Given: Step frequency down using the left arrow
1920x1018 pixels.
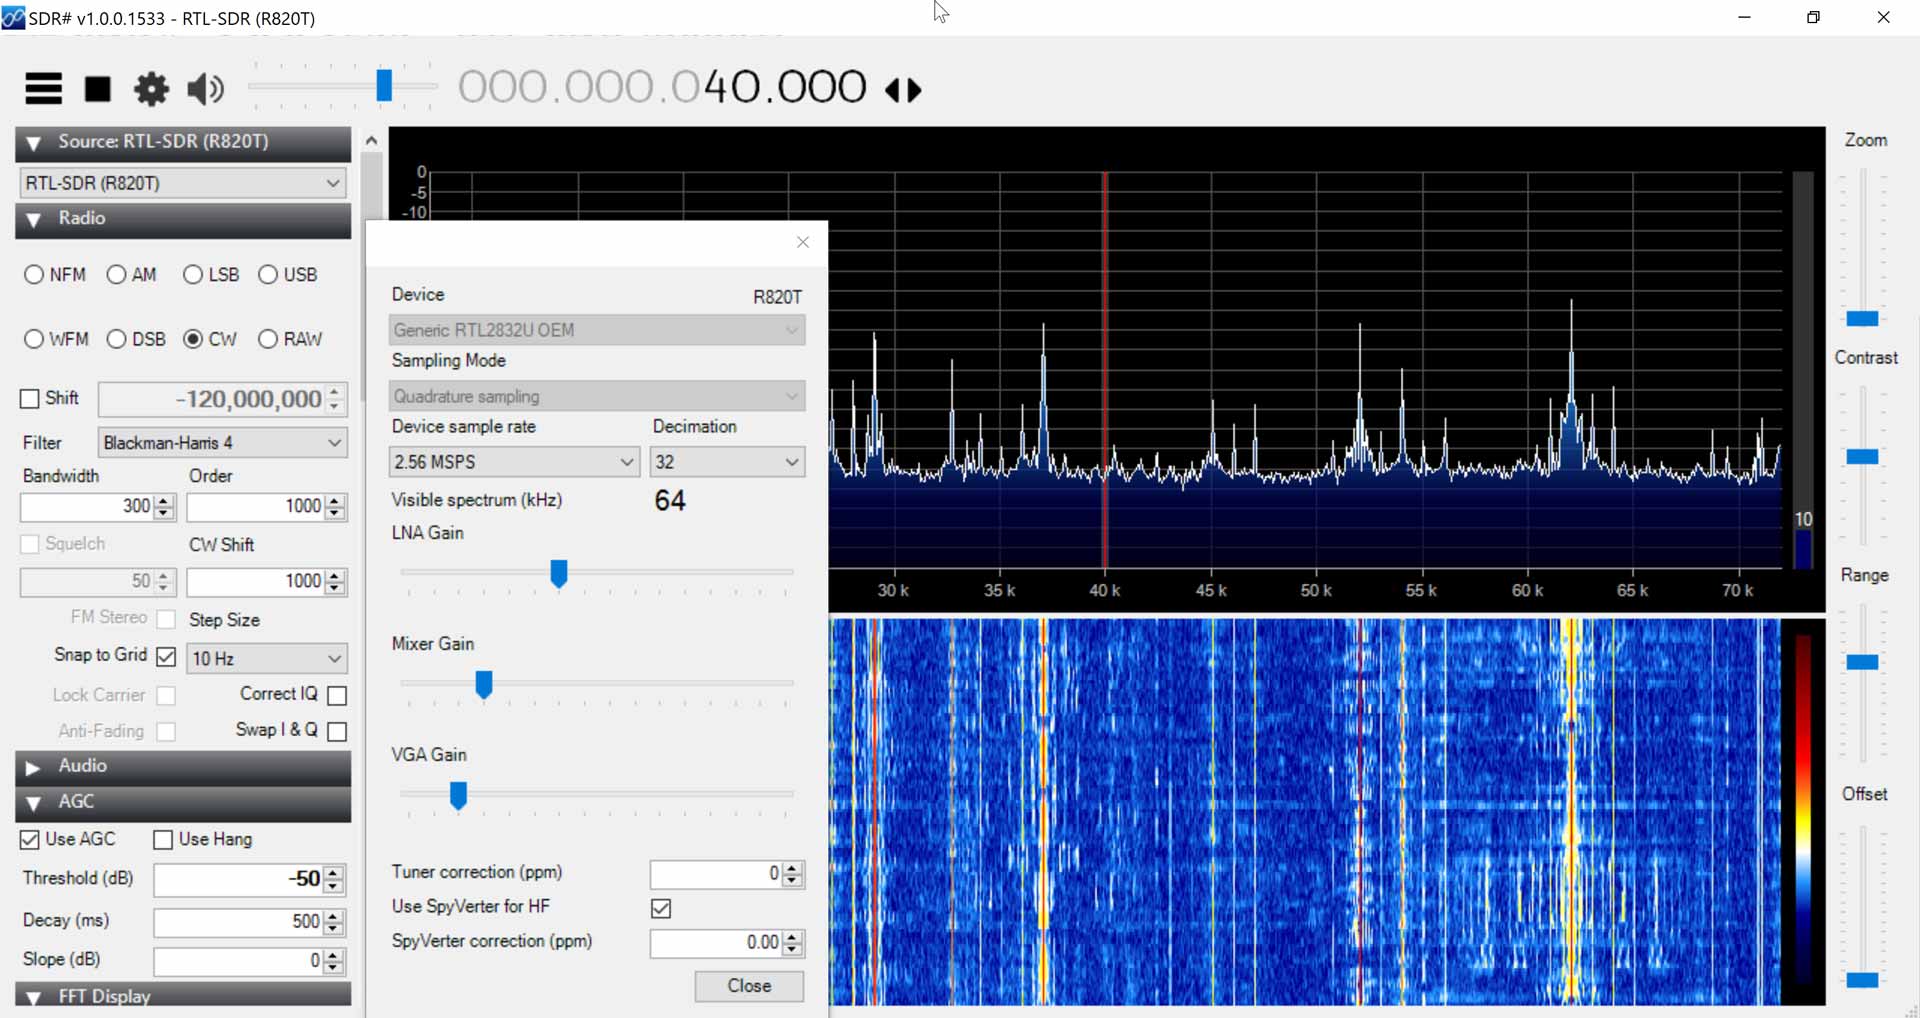Looking at the screenshot, I should tap(893, 89).
